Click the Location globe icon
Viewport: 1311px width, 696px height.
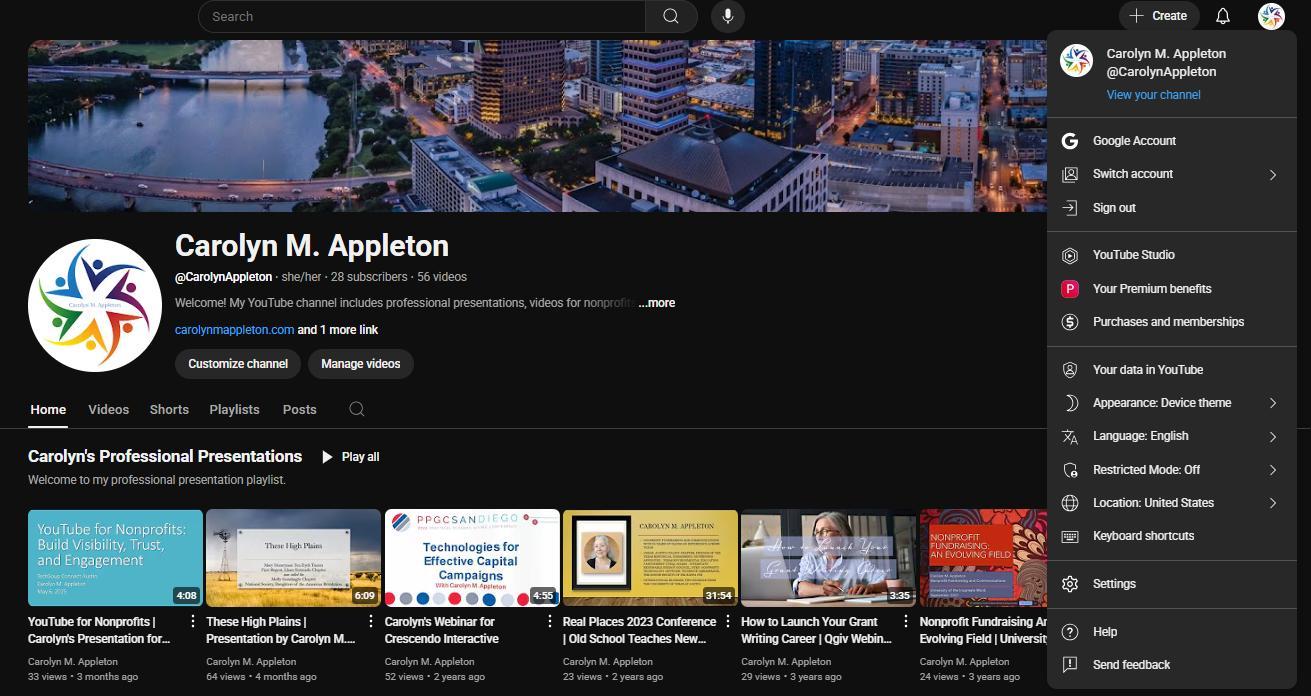(x=1070, y=503)
